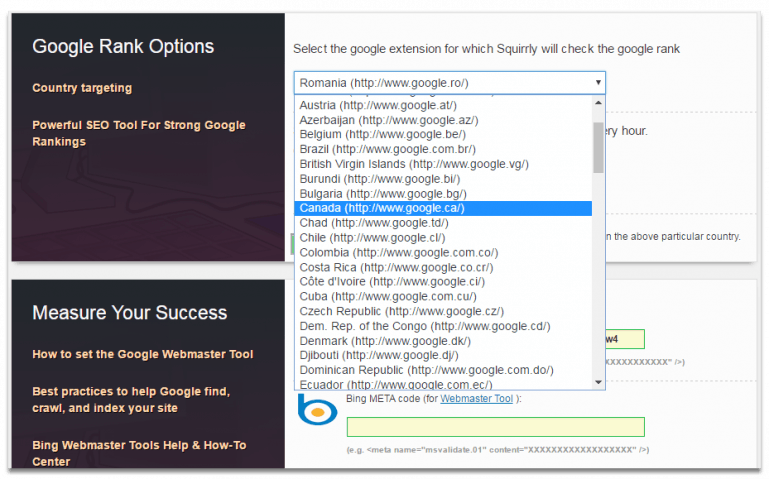Click the dropdown list scroll up arrow
Image resolution: width=769 pixels, height=479 pixels.
598,103
